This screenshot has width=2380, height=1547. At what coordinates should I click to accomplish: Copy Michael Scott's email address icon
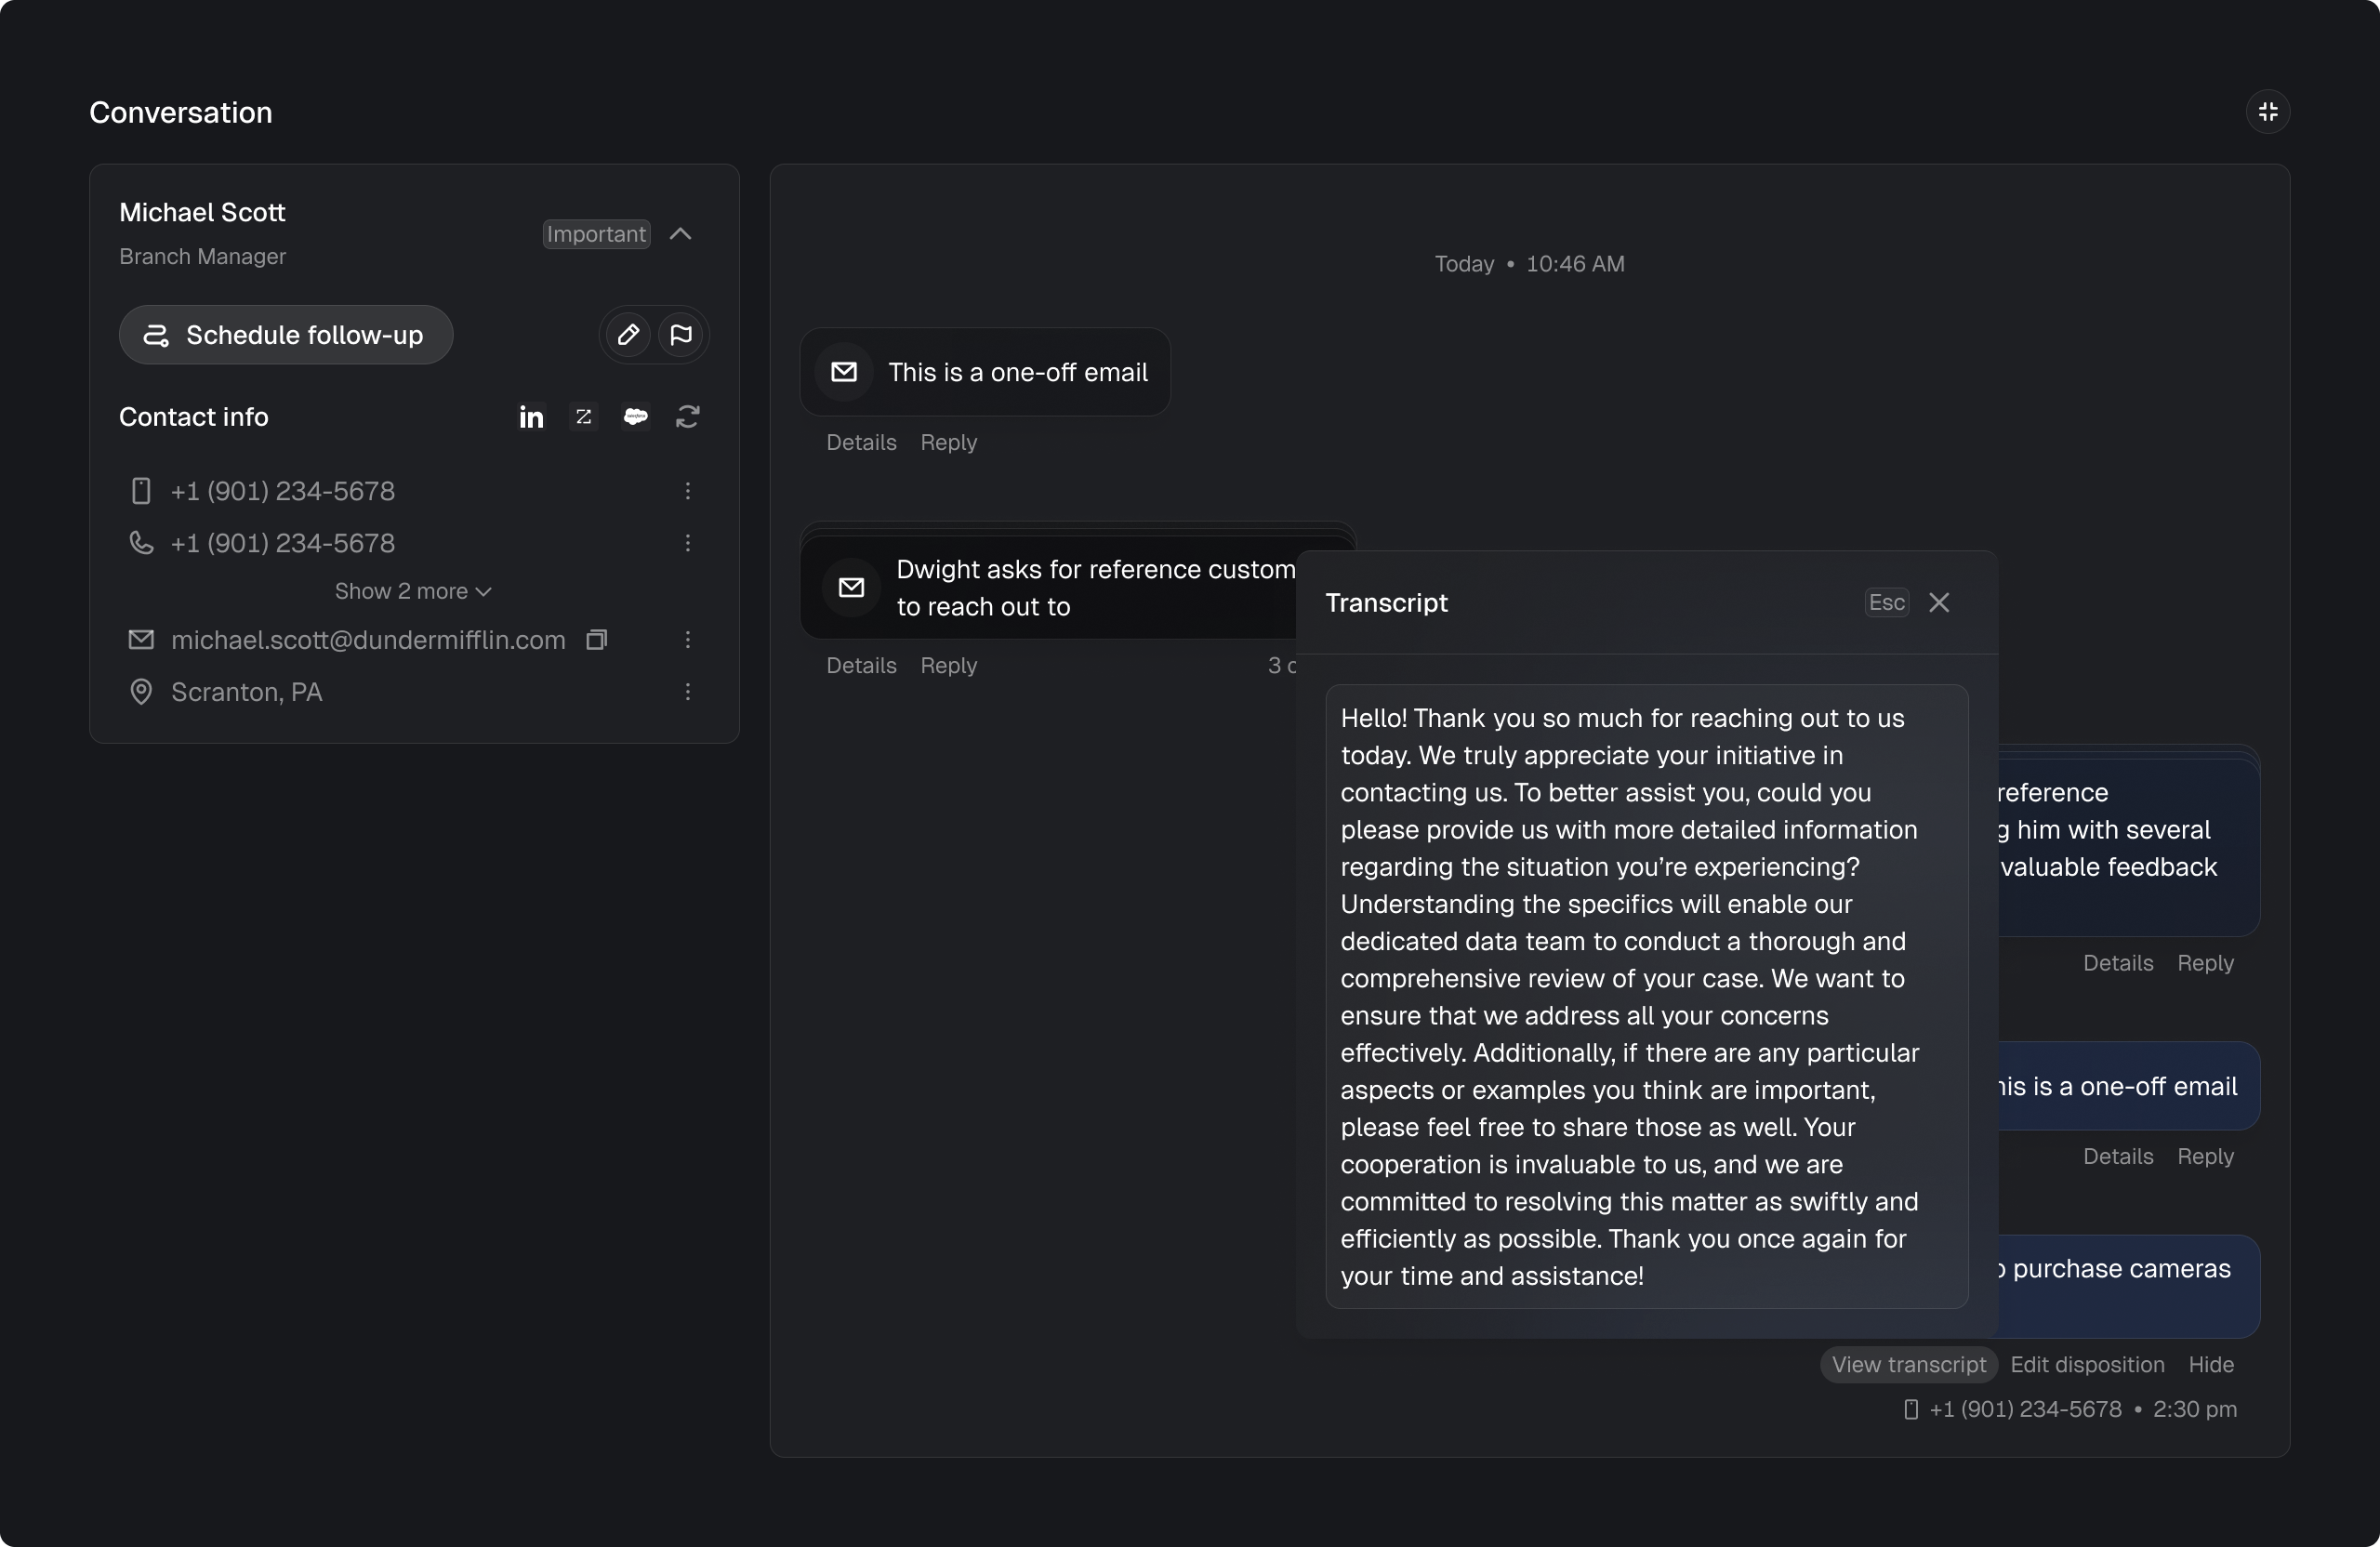(x=597, y=640)
